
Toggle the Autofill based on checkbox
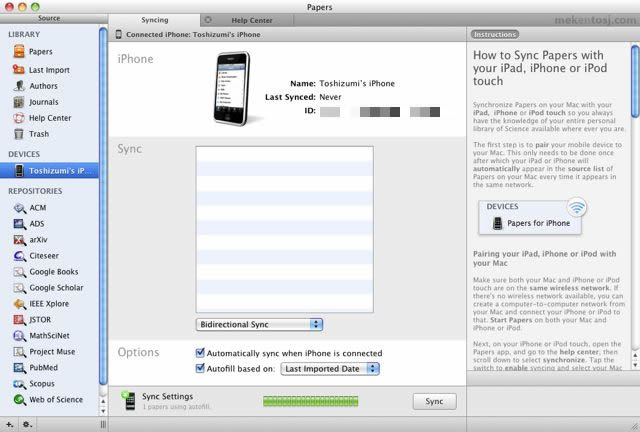pyautogui.click(x=200, y=368)
